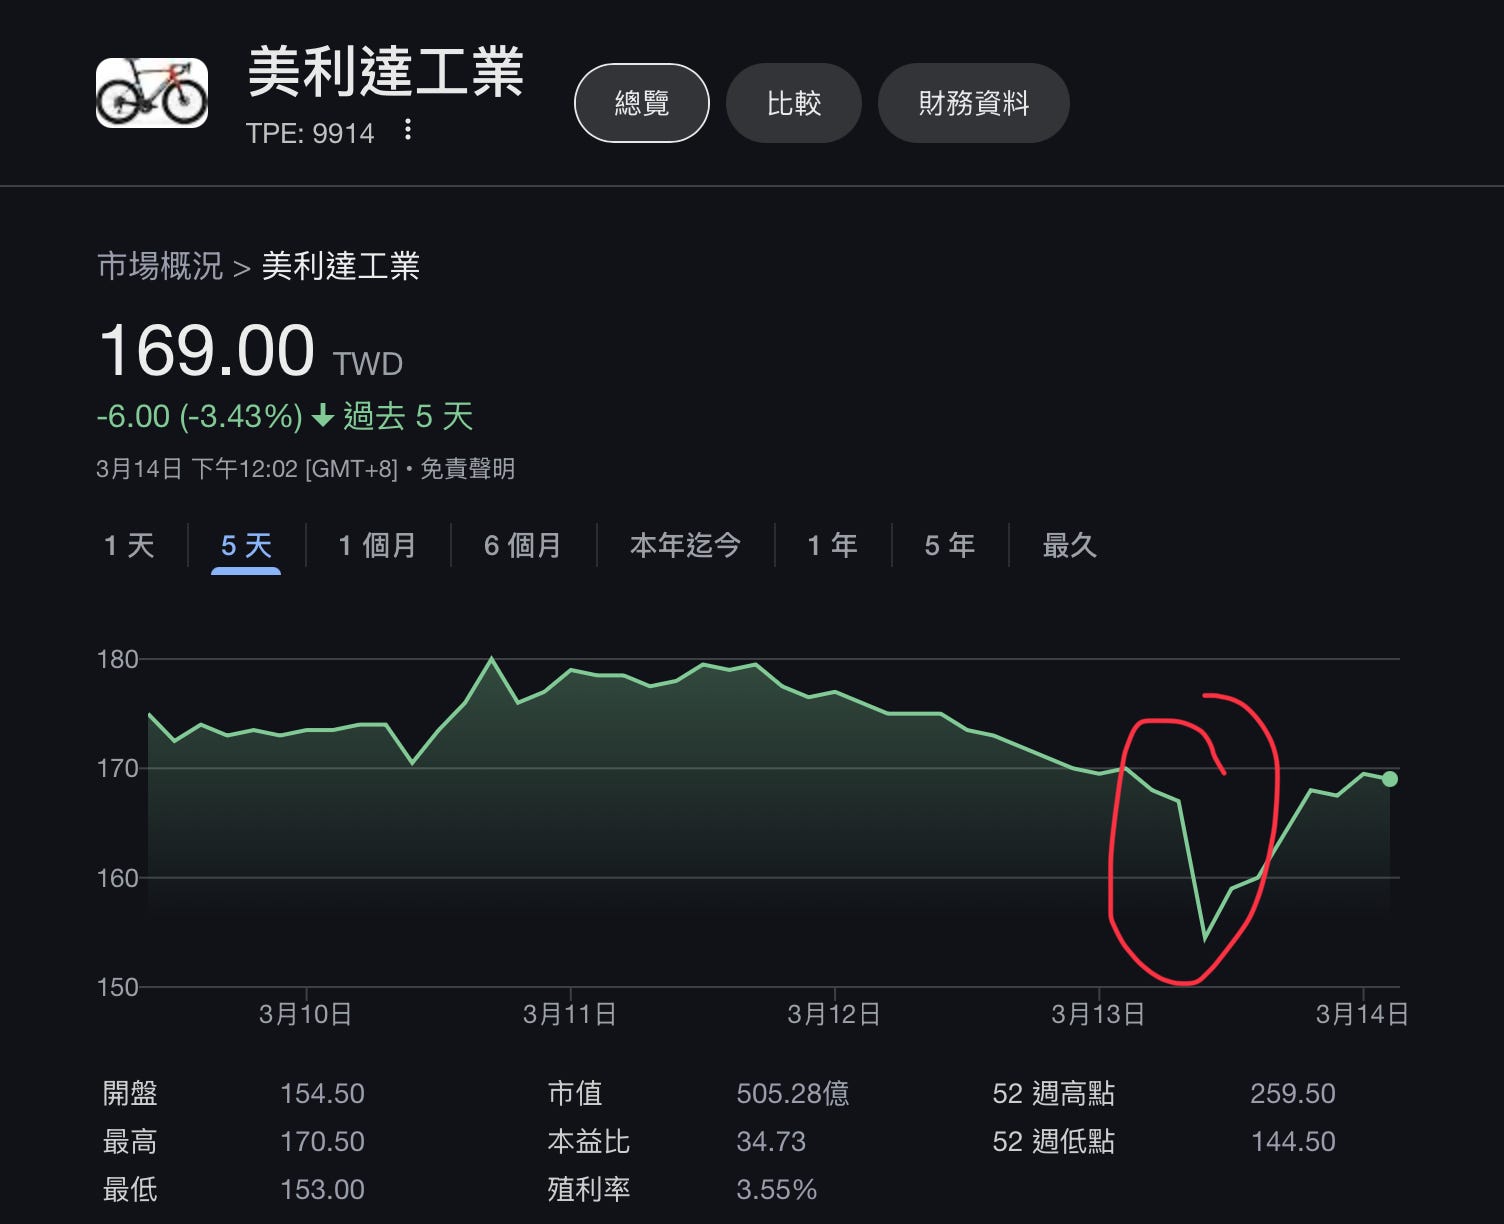Click the 最高 value 170.50
Viewport: 1504px width, 1224px height.
click(322, 1141)
